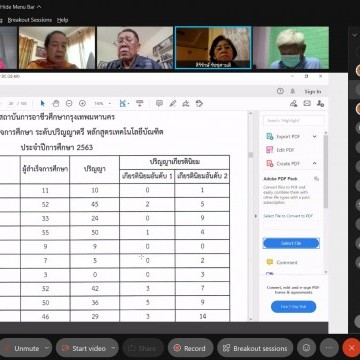Open the envelope email icon
Screen dimensions: 360x360
[x=307, y=103]
